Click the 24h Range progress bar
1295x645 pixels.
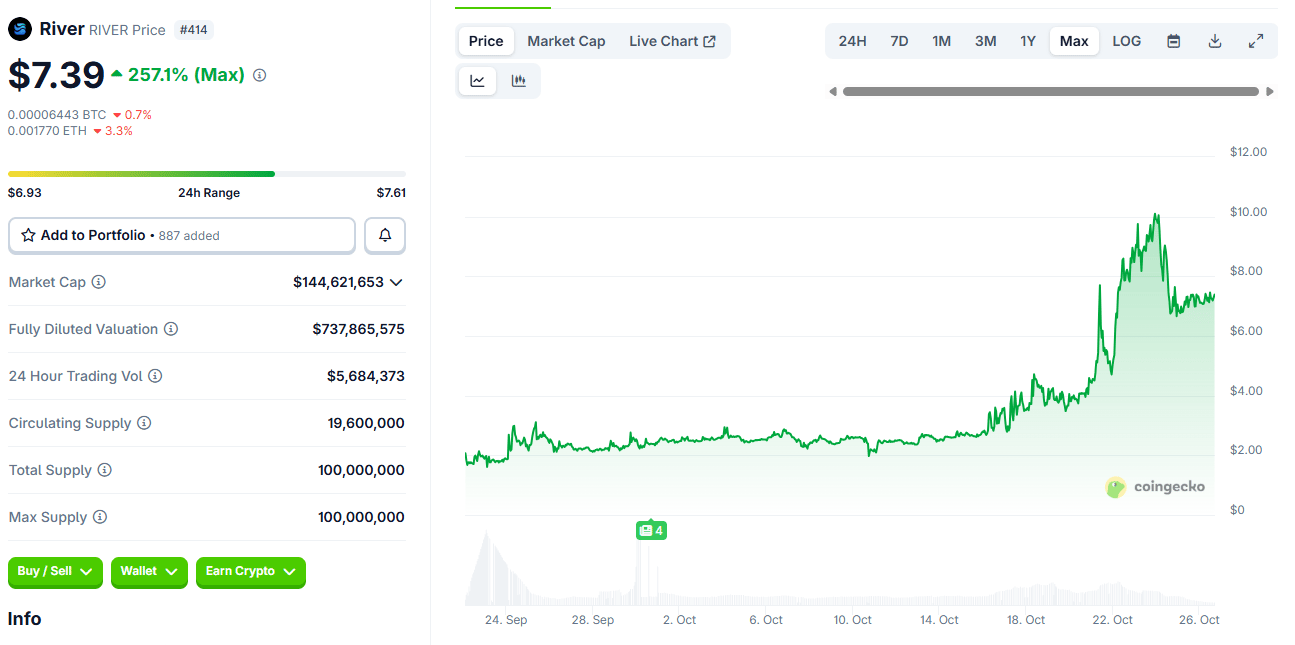click(x=207, y=174)
